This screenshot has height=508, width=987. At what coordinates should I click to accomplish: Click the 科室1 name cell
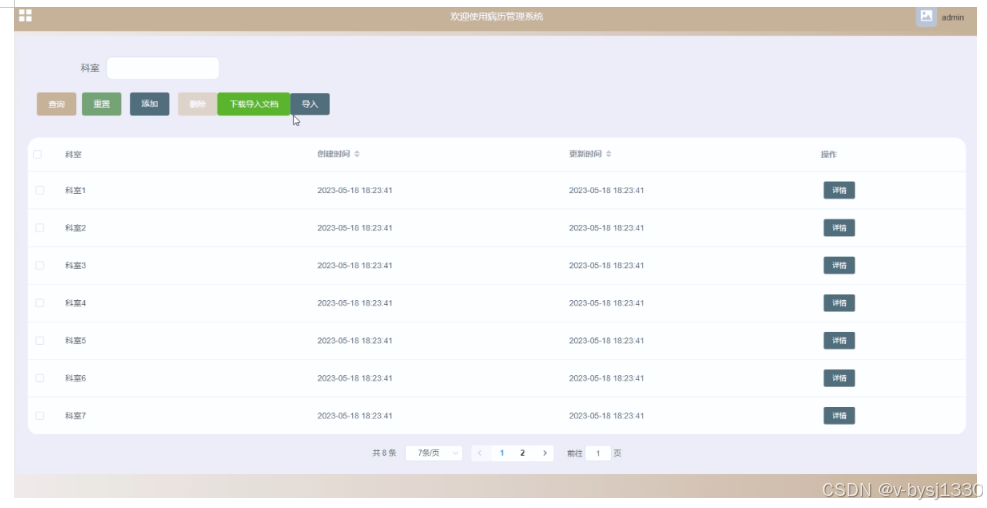pyautogui.click(x=75, y=190)
